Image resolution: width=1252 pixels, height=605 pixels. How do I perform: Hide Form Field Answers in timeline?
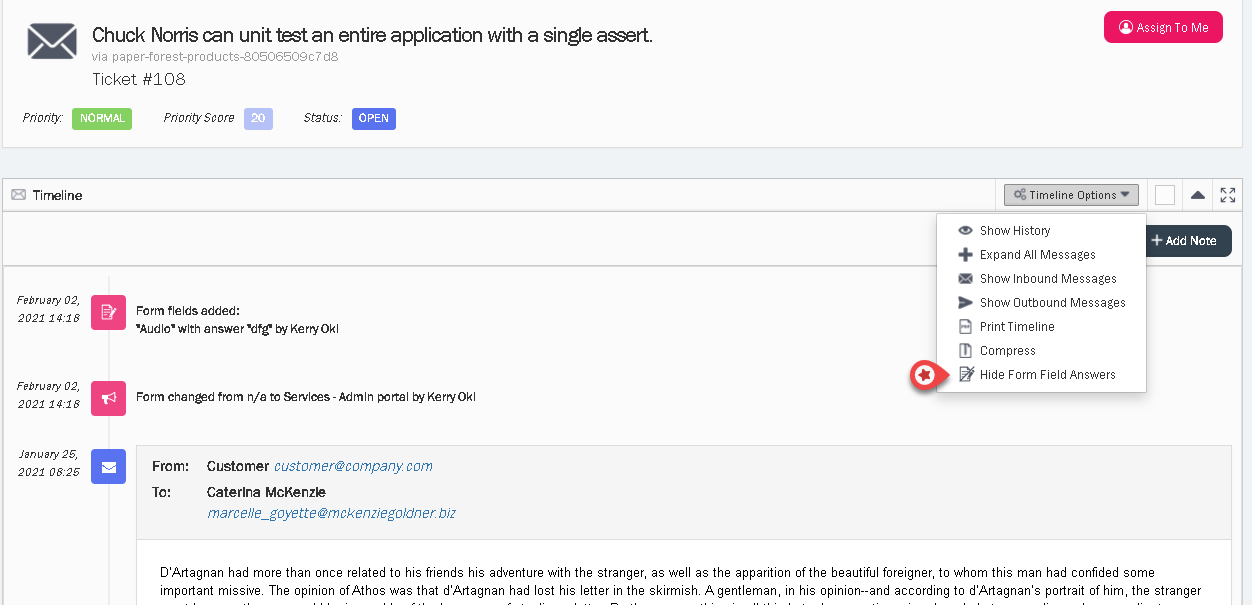(x=1047, y=375)
